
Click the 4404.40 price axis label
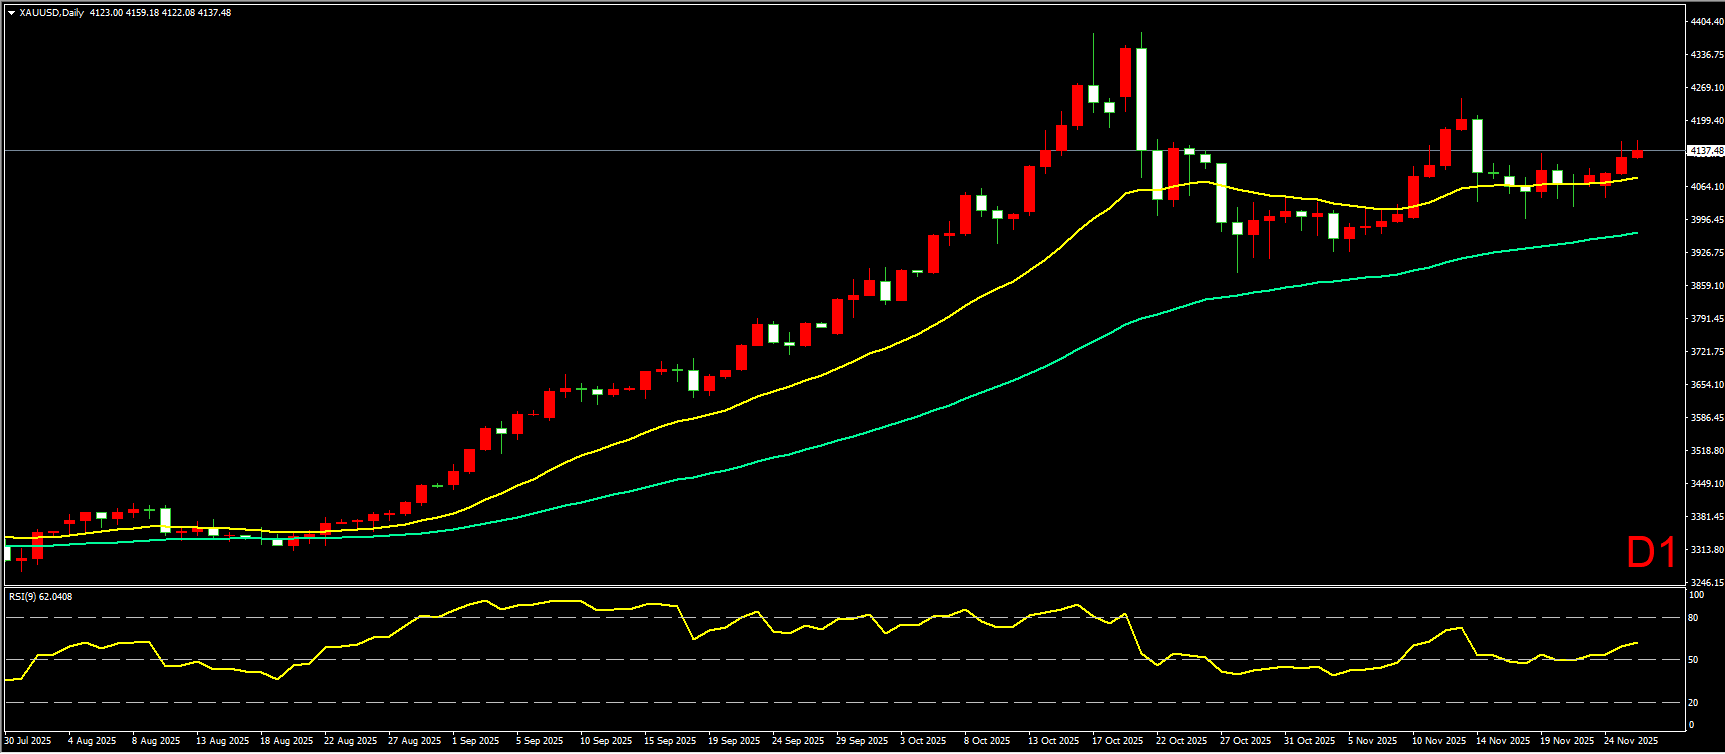point(1705,21)
